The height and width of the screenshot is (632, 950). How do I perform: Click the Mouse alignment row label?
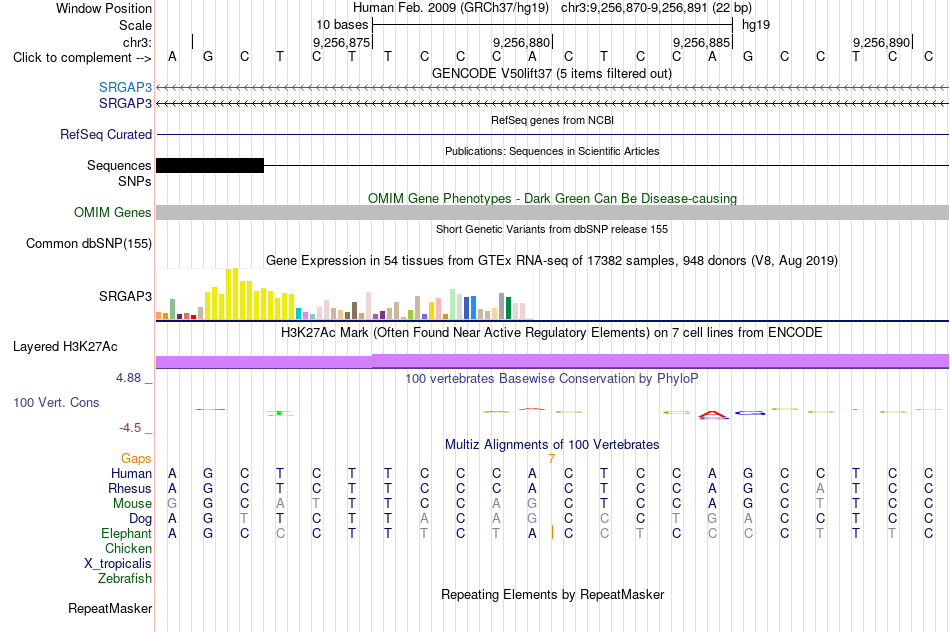click(132, 504)
